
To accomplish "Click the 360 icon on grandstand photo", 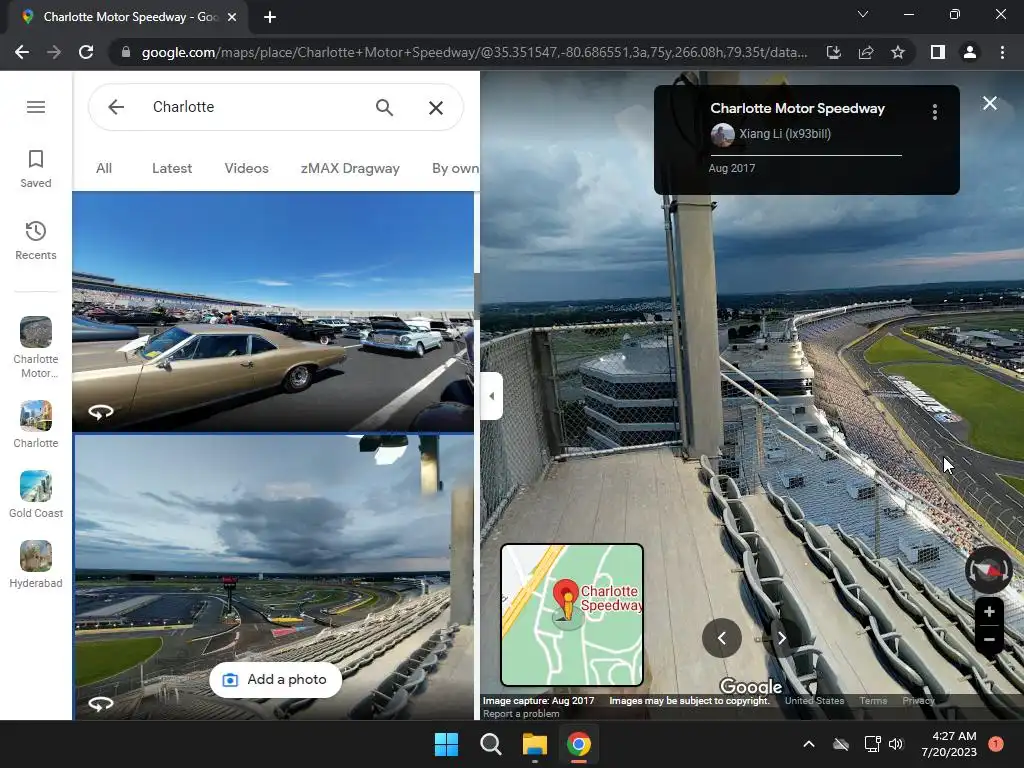I will point(101,703).
